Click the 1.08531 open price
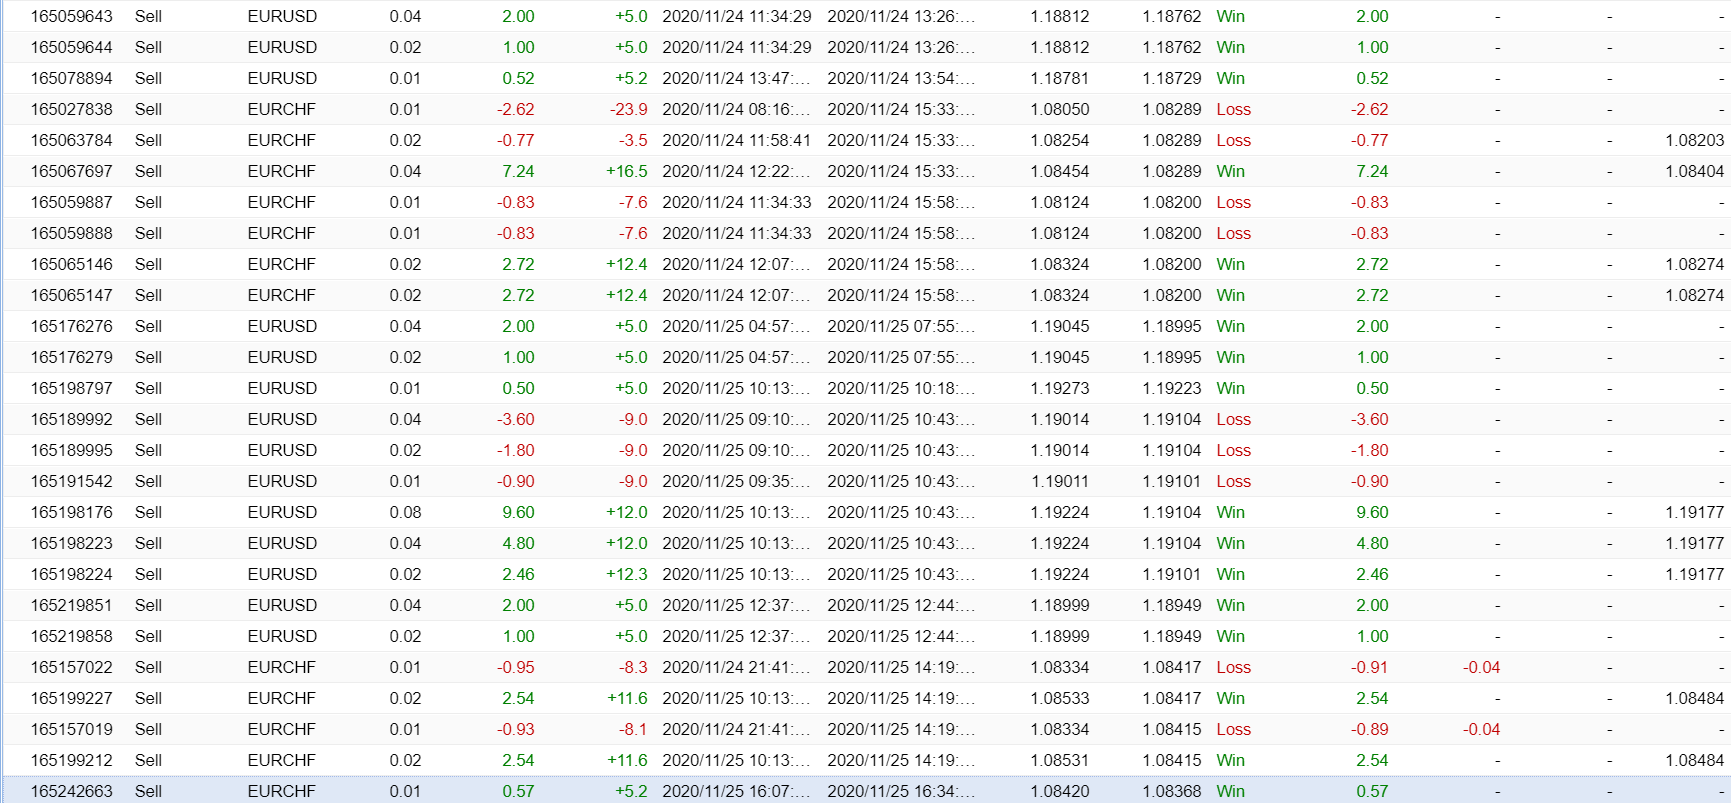The image size is (1731, 803). pyautogui.click(x=1060, y=760)
